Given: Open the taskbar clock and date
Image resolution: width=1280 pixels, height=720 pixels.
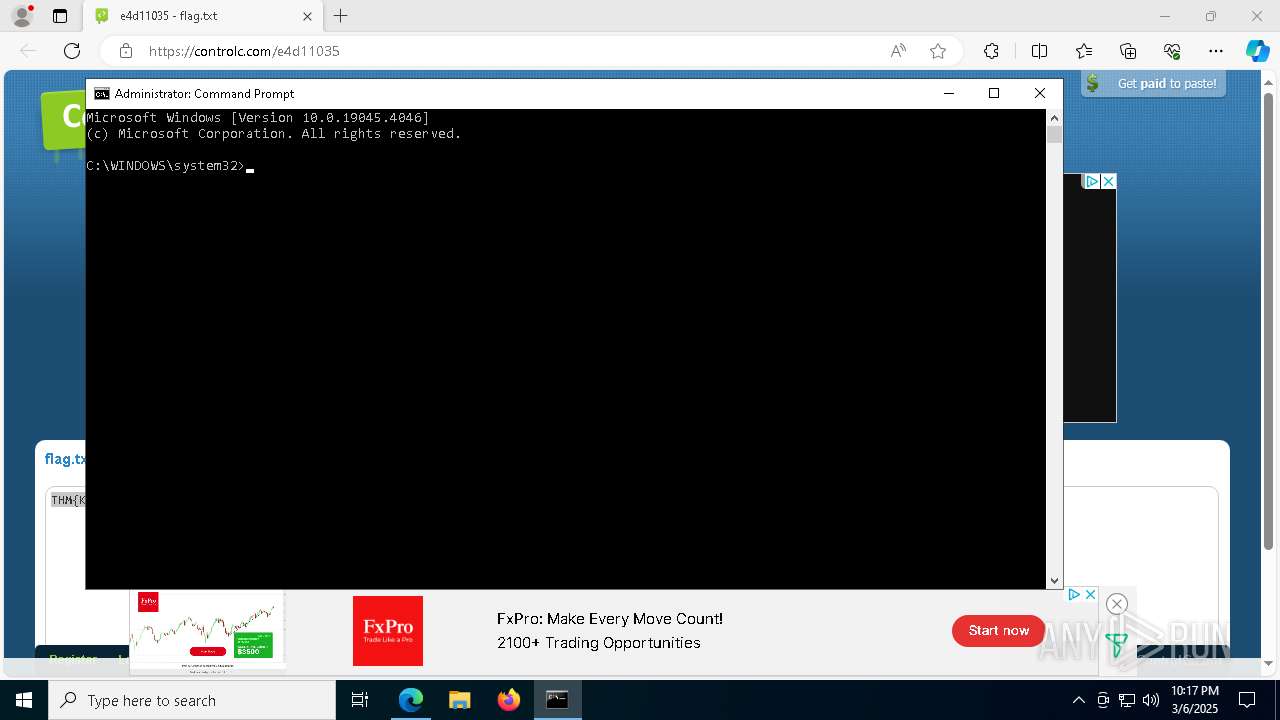Looking at the screenshot, I should pyautogui.click(x=1195, y=700).
